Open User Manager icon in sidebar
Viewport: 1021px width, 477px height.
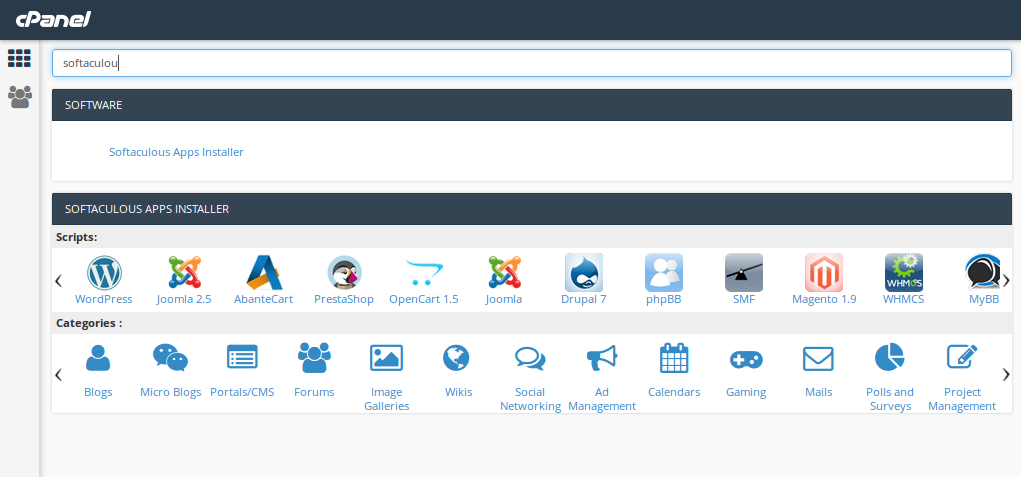click(19, 97)
